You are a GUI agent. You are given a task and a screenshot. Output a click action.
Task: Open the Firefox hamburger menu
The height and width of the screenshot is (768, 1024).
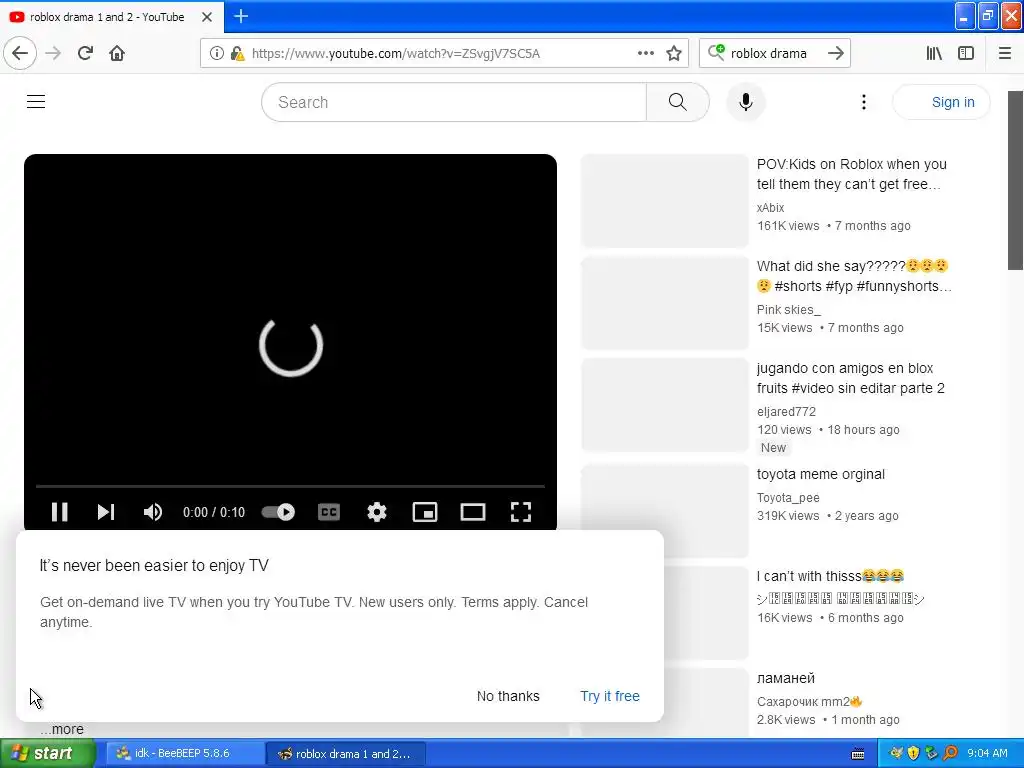click(1004, 54)
